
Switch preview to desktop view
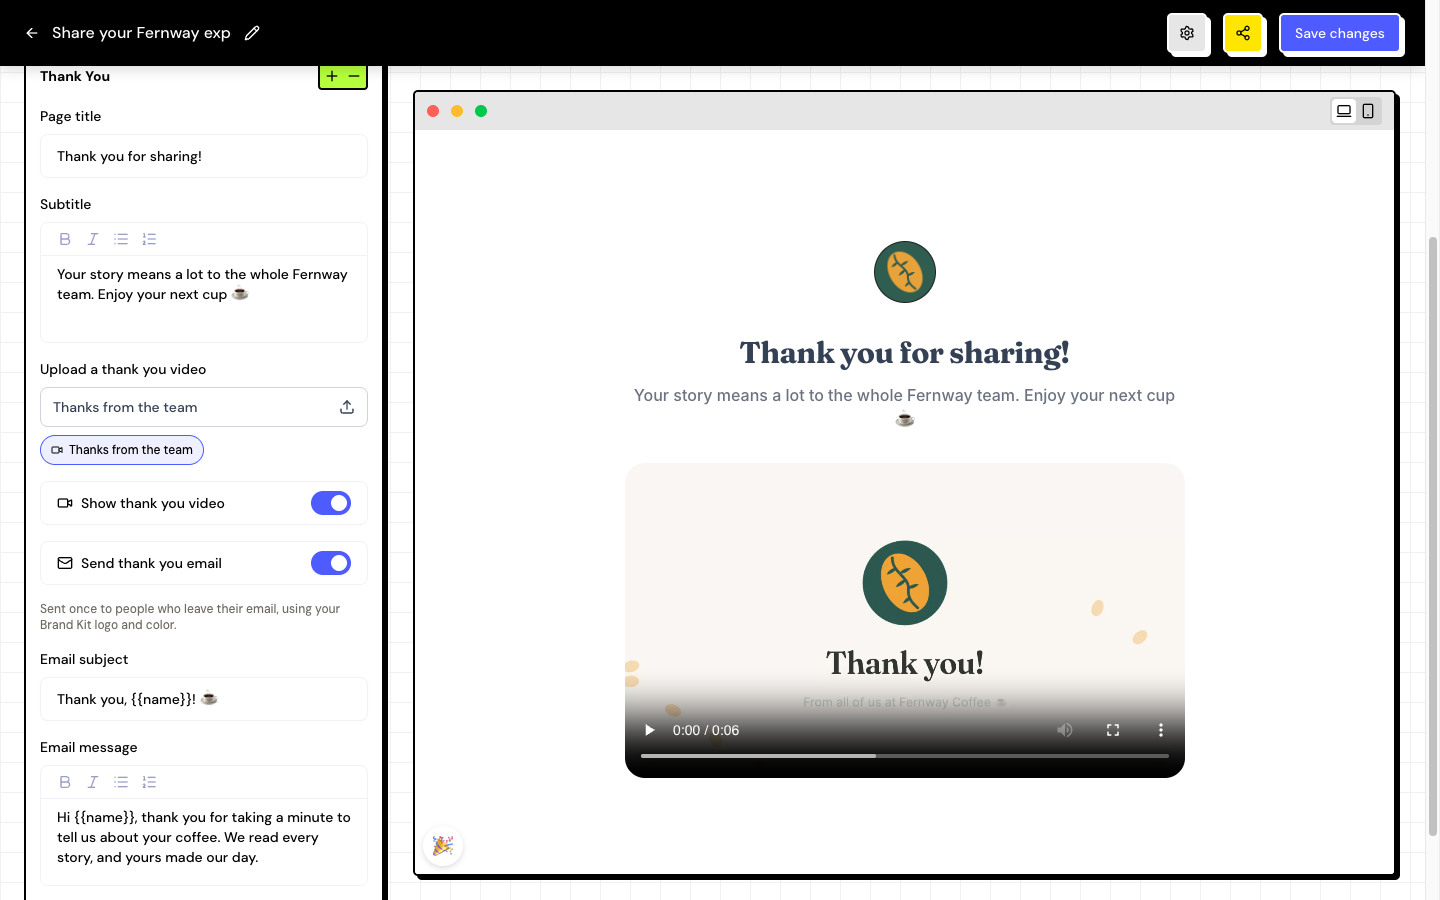[x=1344, y=111]
